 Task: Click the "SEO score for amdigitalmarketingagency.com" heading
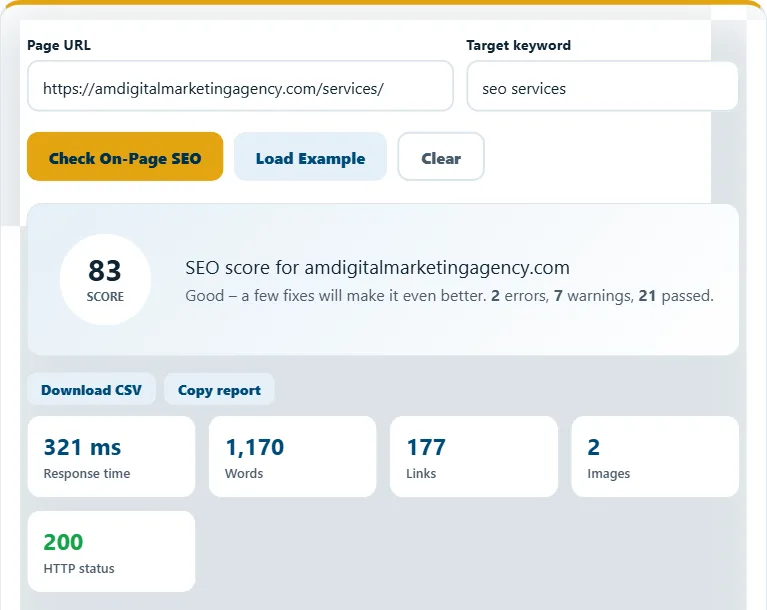(x=377, y=268)
